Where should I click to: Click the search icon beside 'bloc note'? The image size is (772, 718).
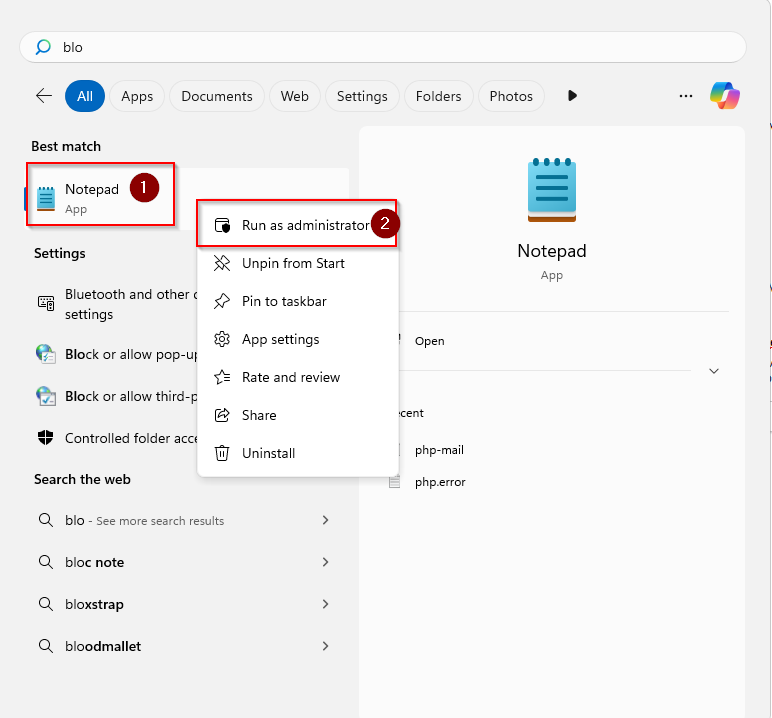(x=46, y=562)
